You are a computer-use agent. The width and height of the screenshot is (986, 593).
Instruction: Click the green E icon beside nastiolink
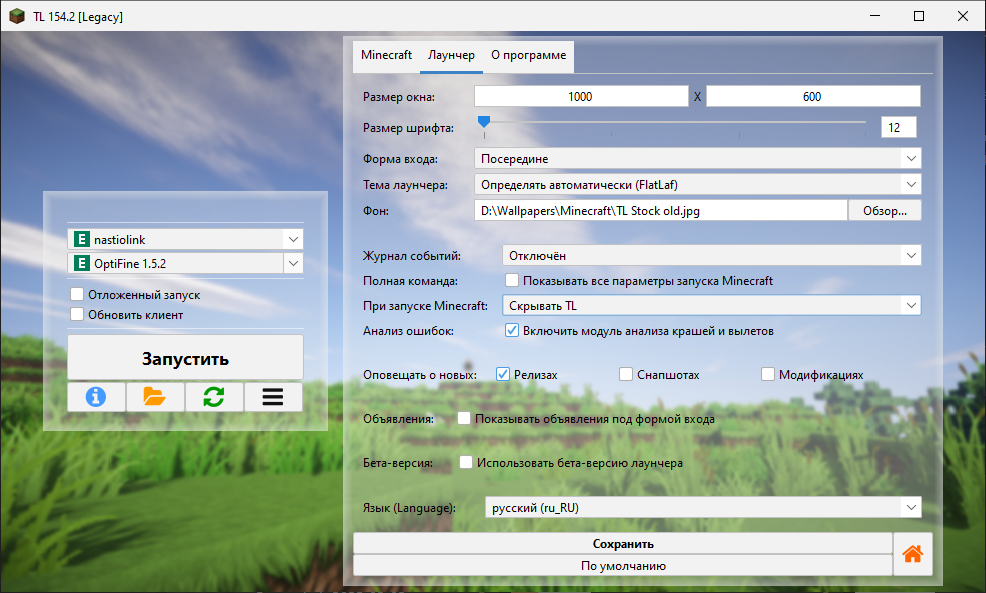[x=81, y=240]
